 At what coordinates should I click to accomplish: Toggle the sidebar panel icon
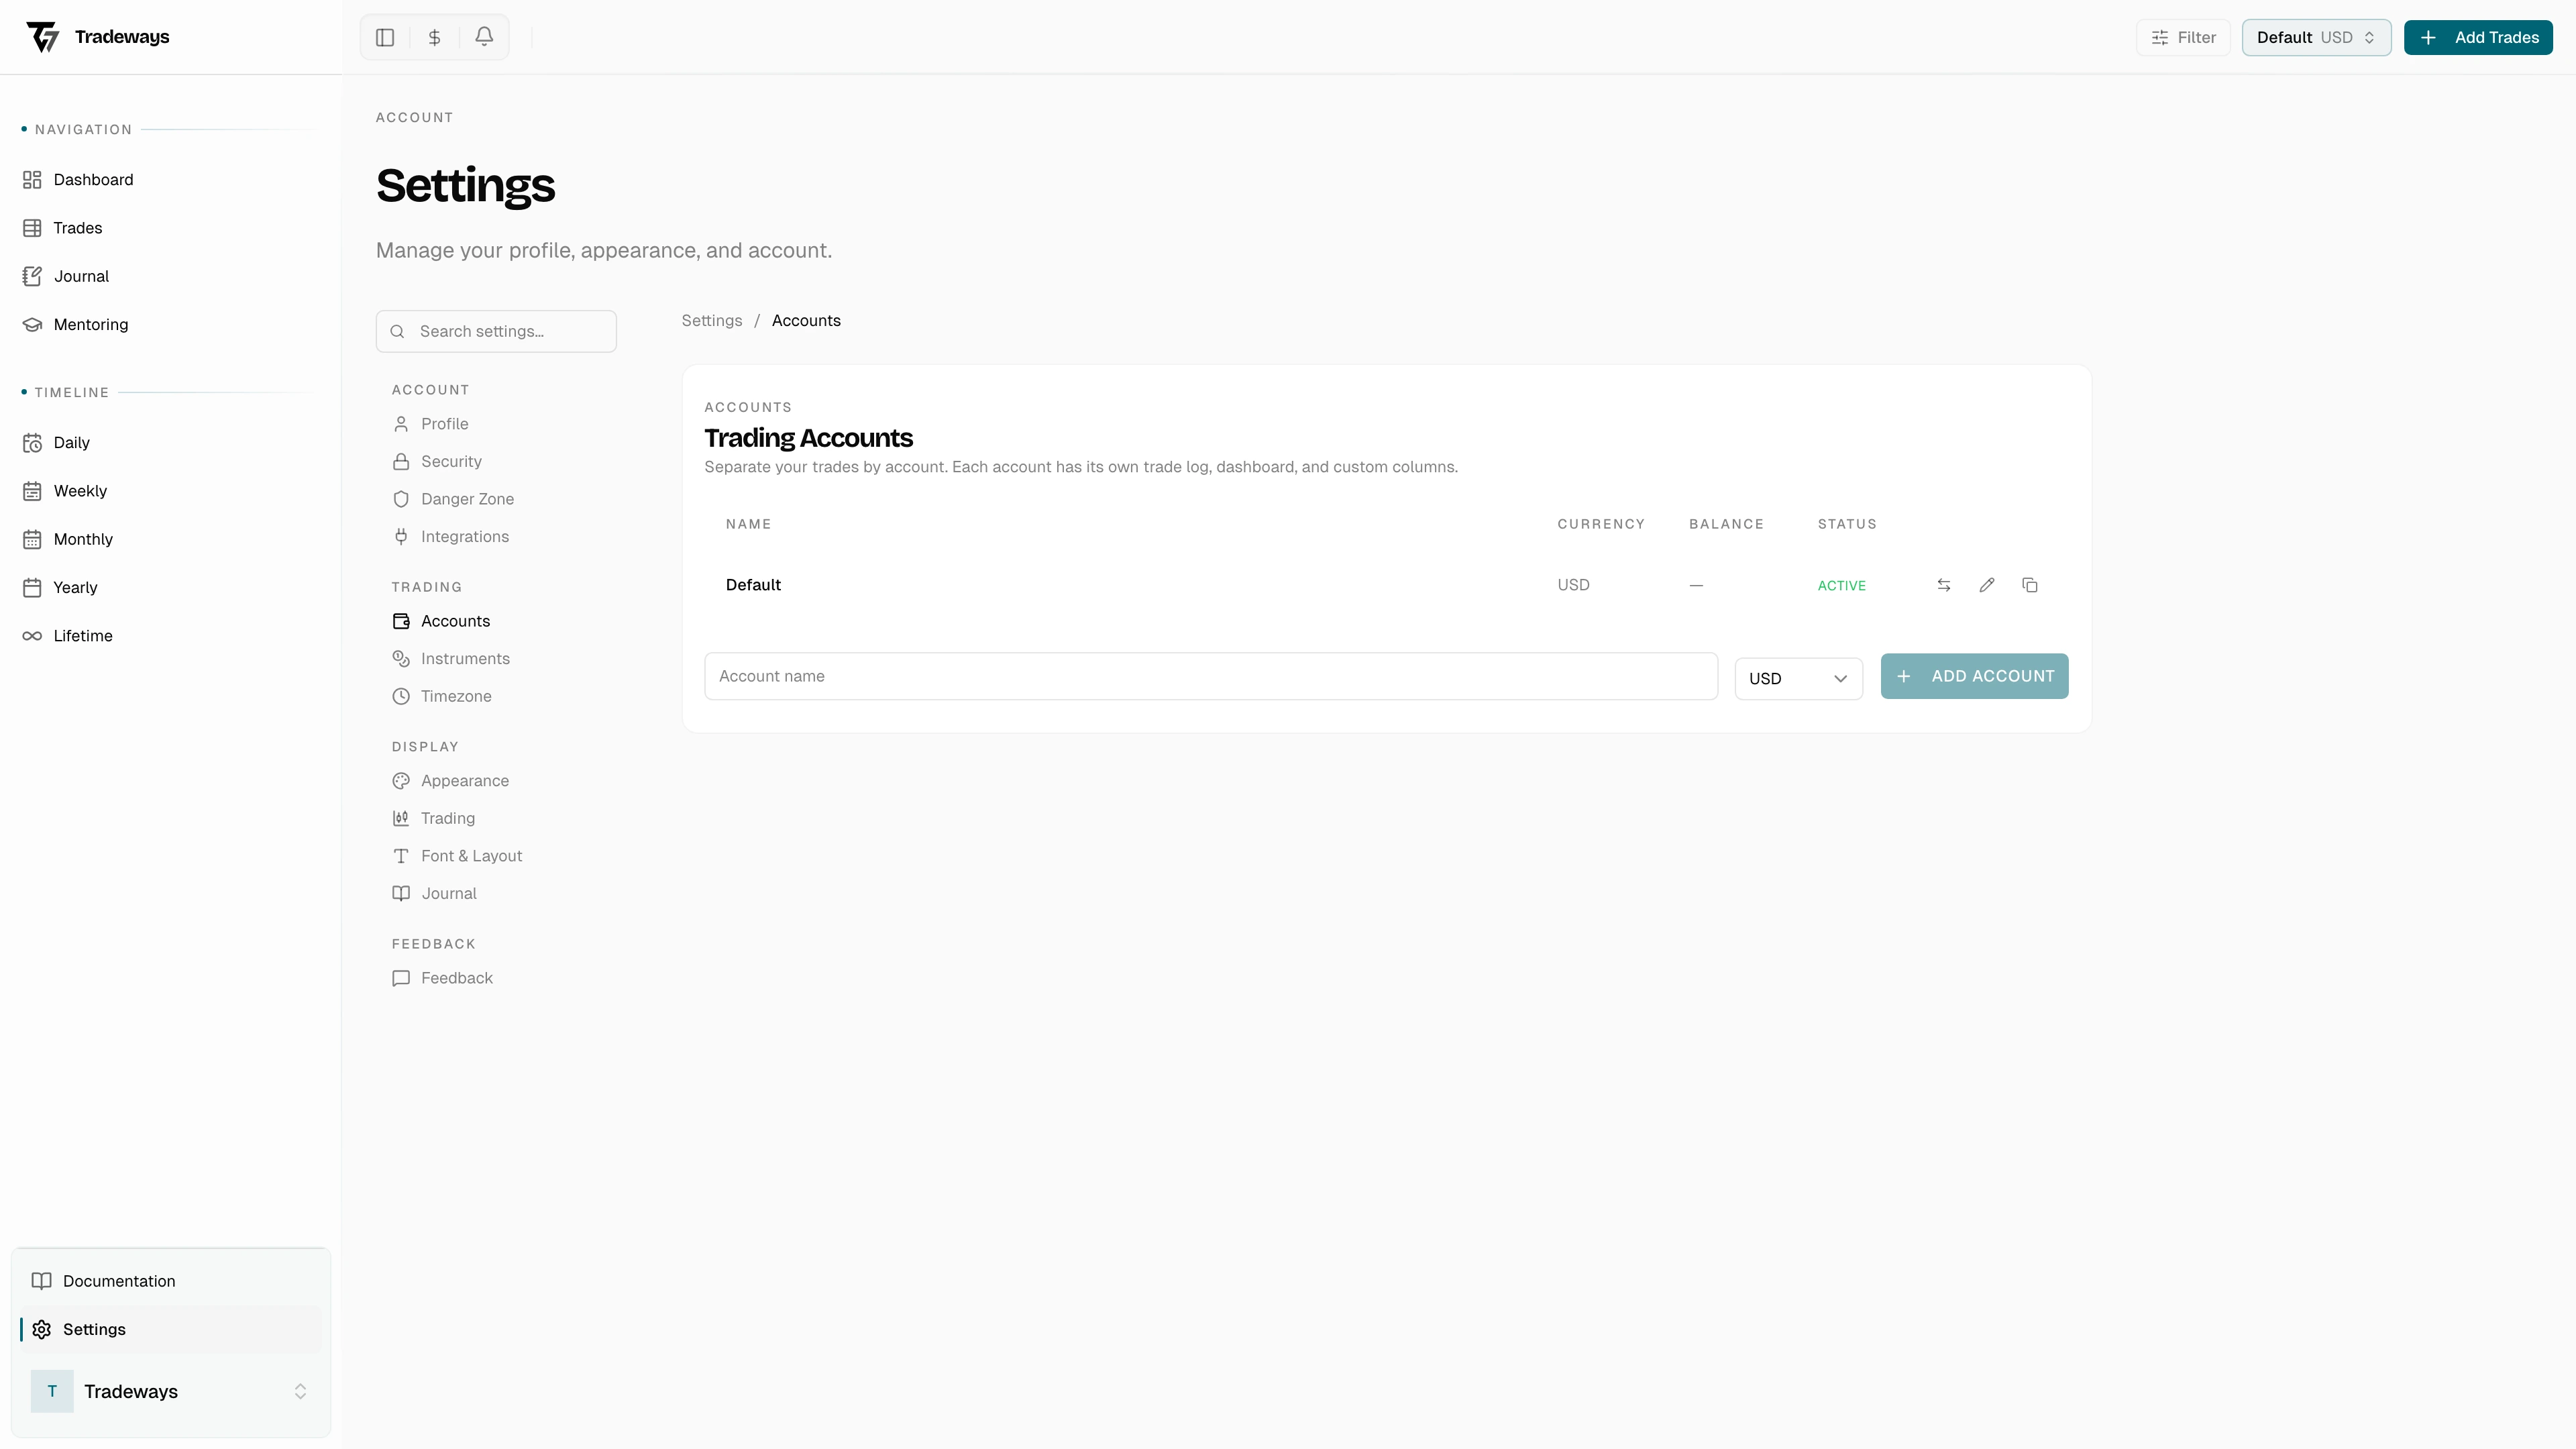[x=385, y=37]
